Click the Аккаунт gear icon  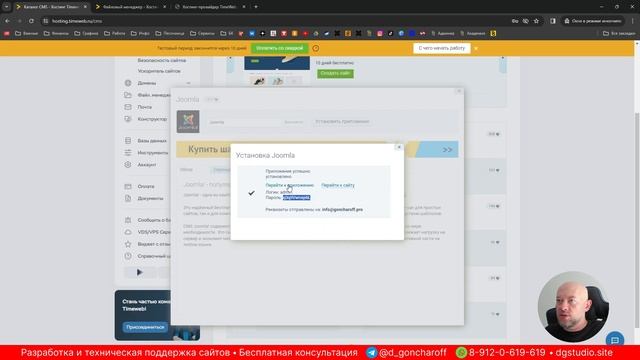[128, 164]
